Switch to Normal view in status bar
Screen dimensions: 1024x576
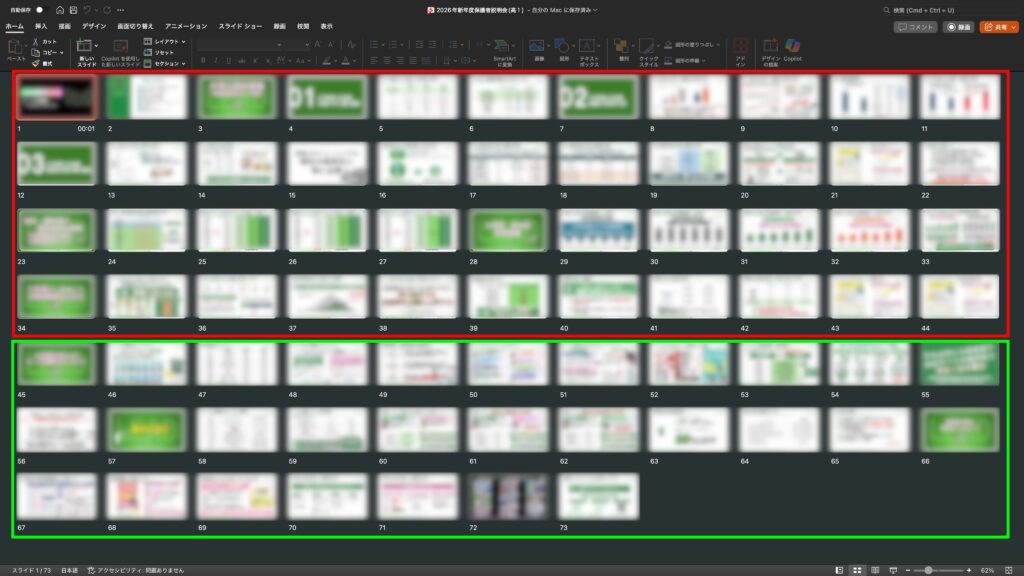839,569
